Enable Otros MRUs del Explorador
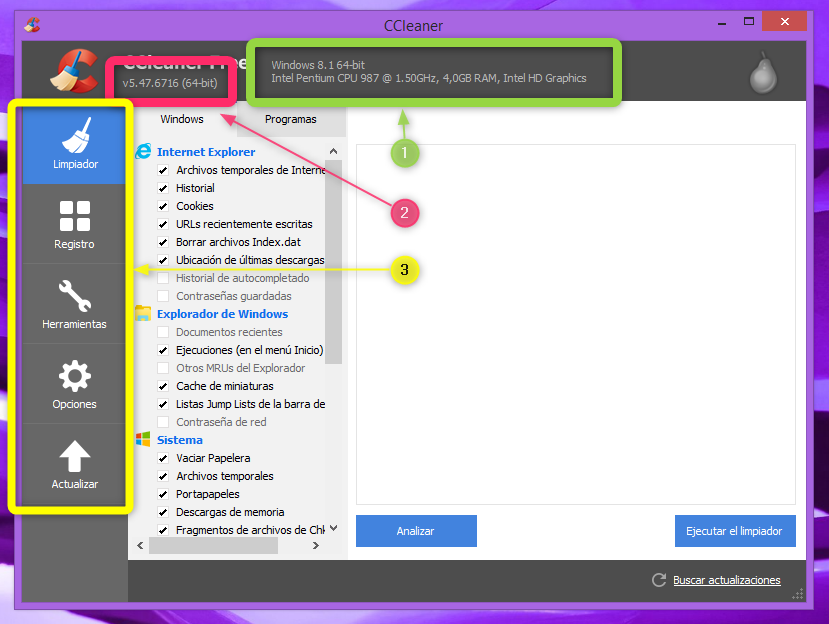 click(163, 368)
